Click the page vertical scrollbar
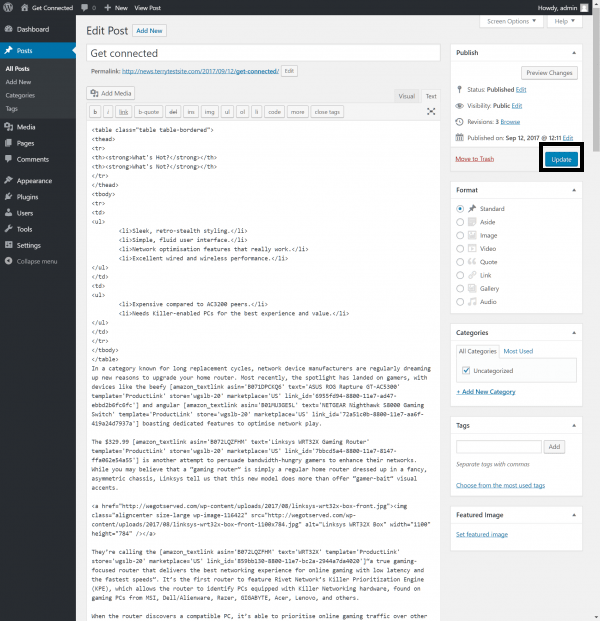 click(x=596, y=79)
